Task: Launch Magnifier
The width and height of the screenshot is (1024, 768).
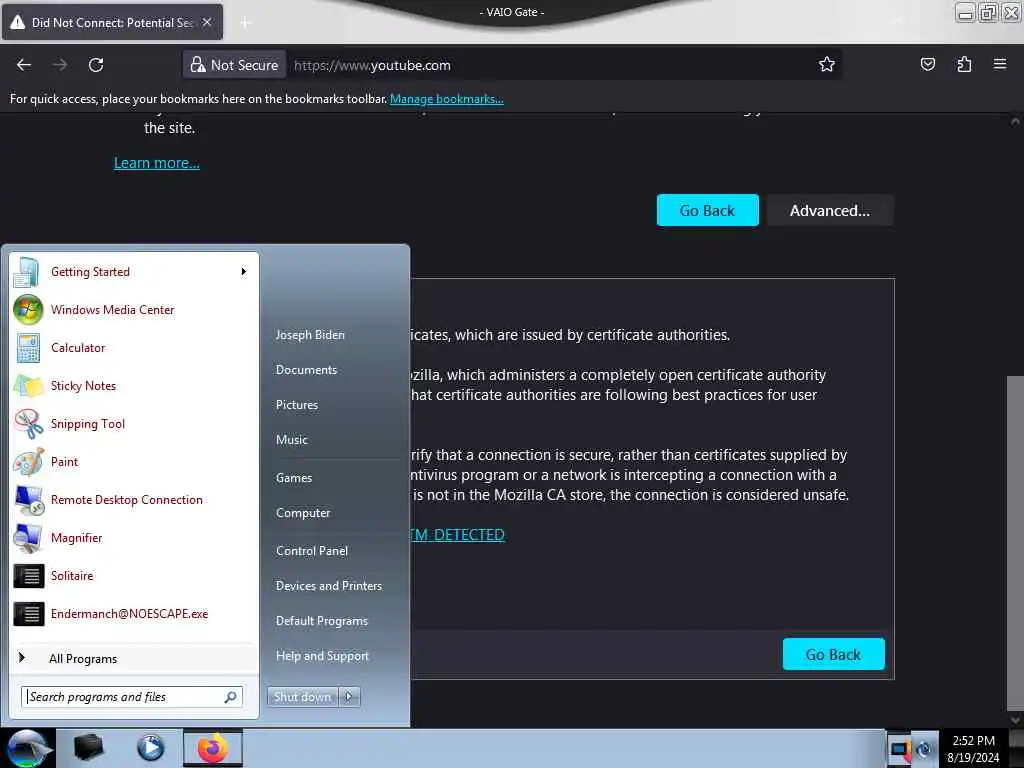Action: coord(134,537)
